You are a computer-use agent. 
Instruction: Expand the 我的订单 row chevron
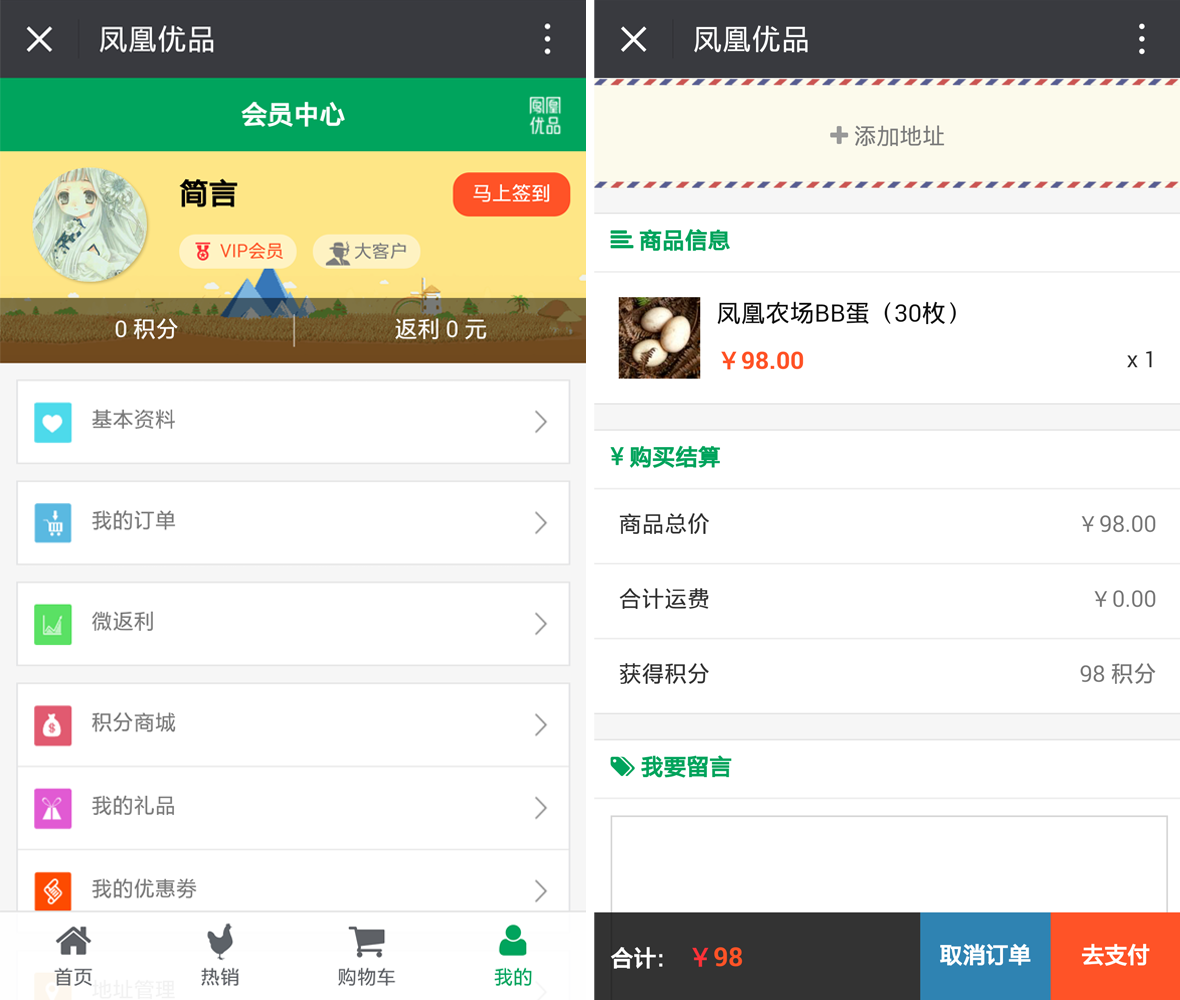pyautogui.click(x=540, y=523)
